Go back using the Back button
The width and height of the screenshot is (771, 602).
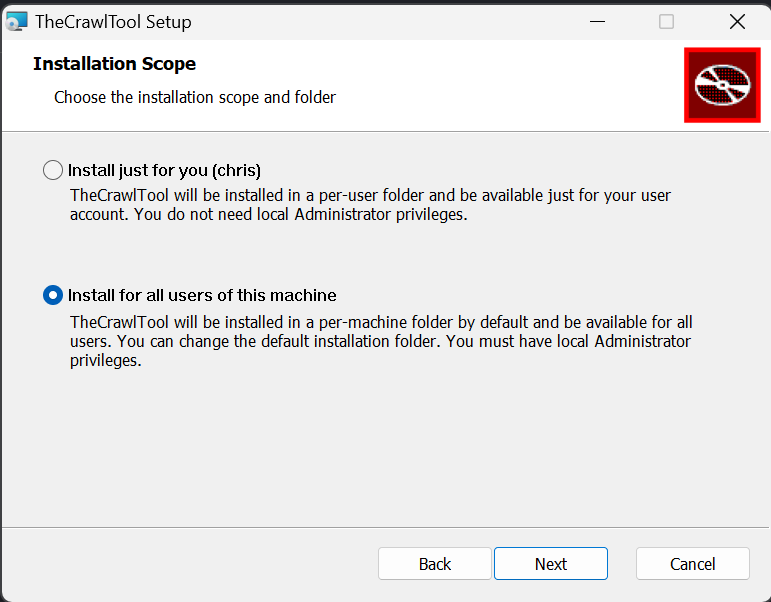coord(435,564)
